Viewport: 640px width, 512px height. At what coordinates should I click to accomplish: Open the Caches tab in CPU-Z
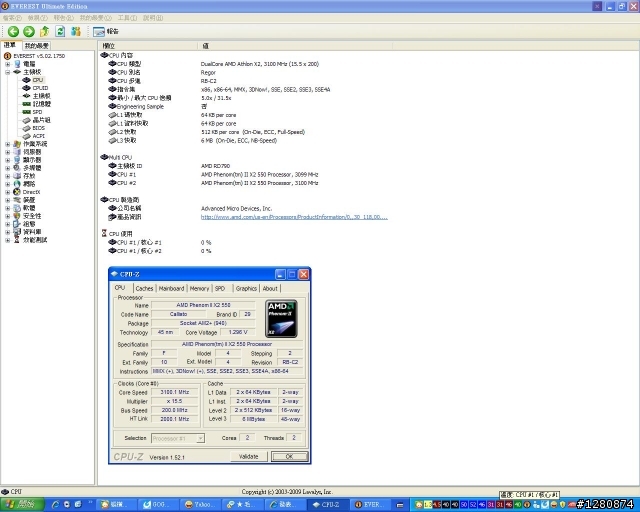(x=144, y=288)
